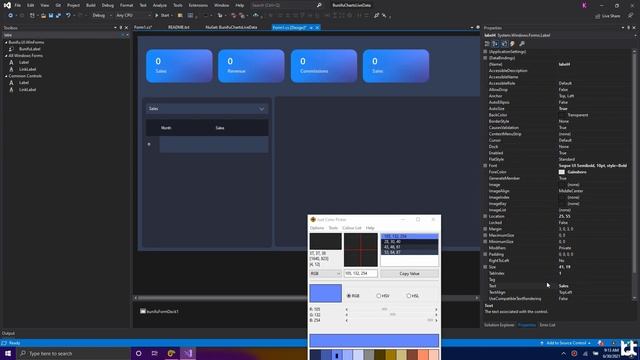Collapse the All Windows Forms toolbox group
Viewport: 640px width, 360px height.
tap(6, 56)
